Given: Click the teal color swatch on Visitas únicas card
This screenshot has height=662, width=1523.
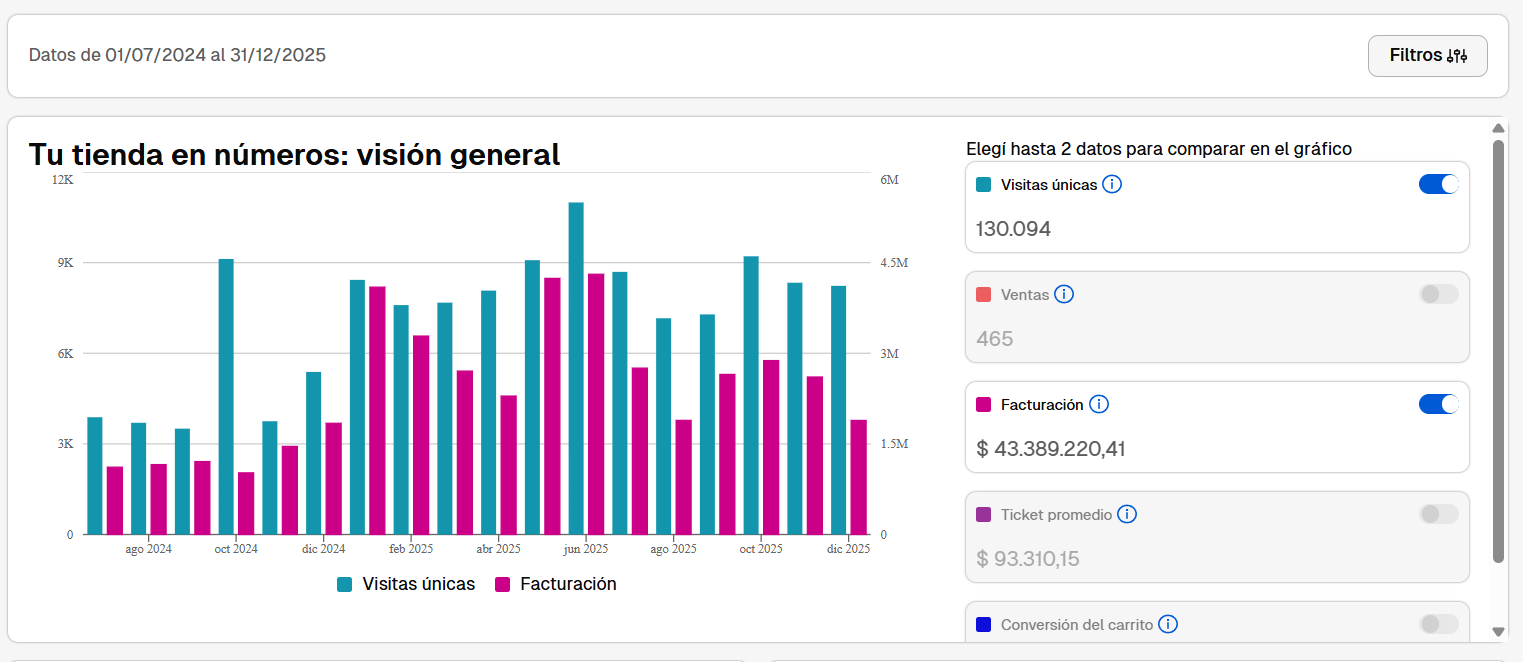Looking at the screenshot, I should point(983,185).
